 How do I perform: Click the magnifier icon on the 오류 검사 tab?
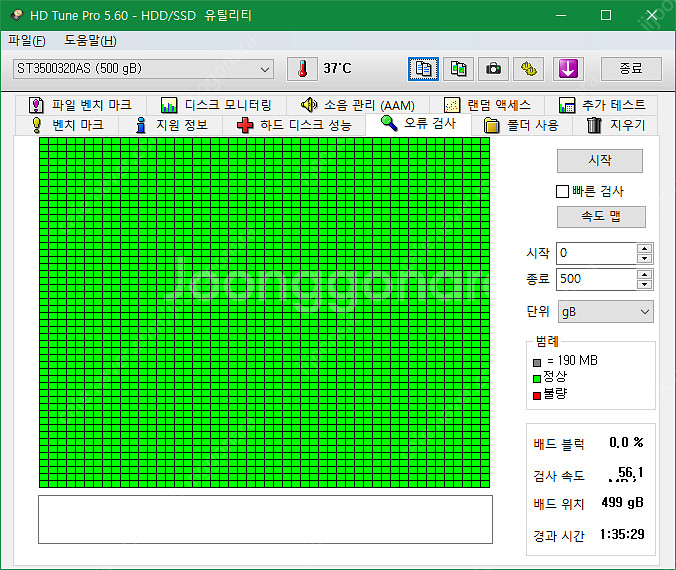click(389, 123)
